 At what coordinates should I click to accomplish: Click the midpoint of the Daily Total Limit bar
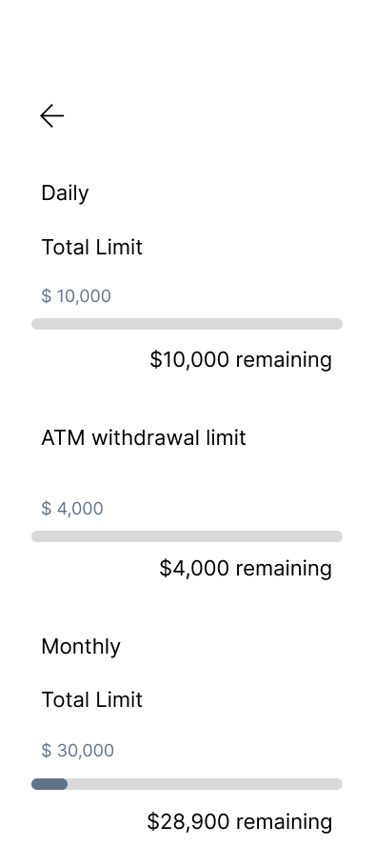point(187,324)
